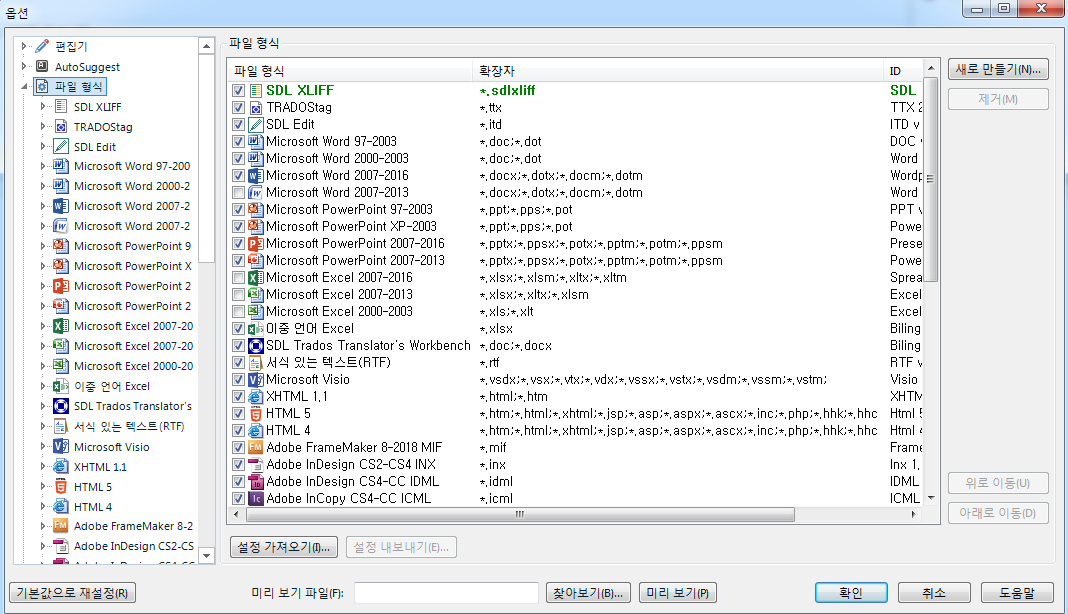Expand the AutoSuggest tree node
Image resolution: width=1068 pixels, height=614 pixels.
point(24,66)
